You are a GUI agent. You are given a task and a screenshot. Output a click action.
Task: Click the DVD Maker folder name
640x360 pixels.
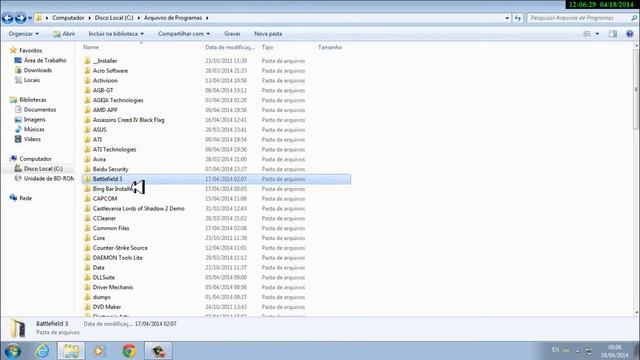tap(107, 307)
